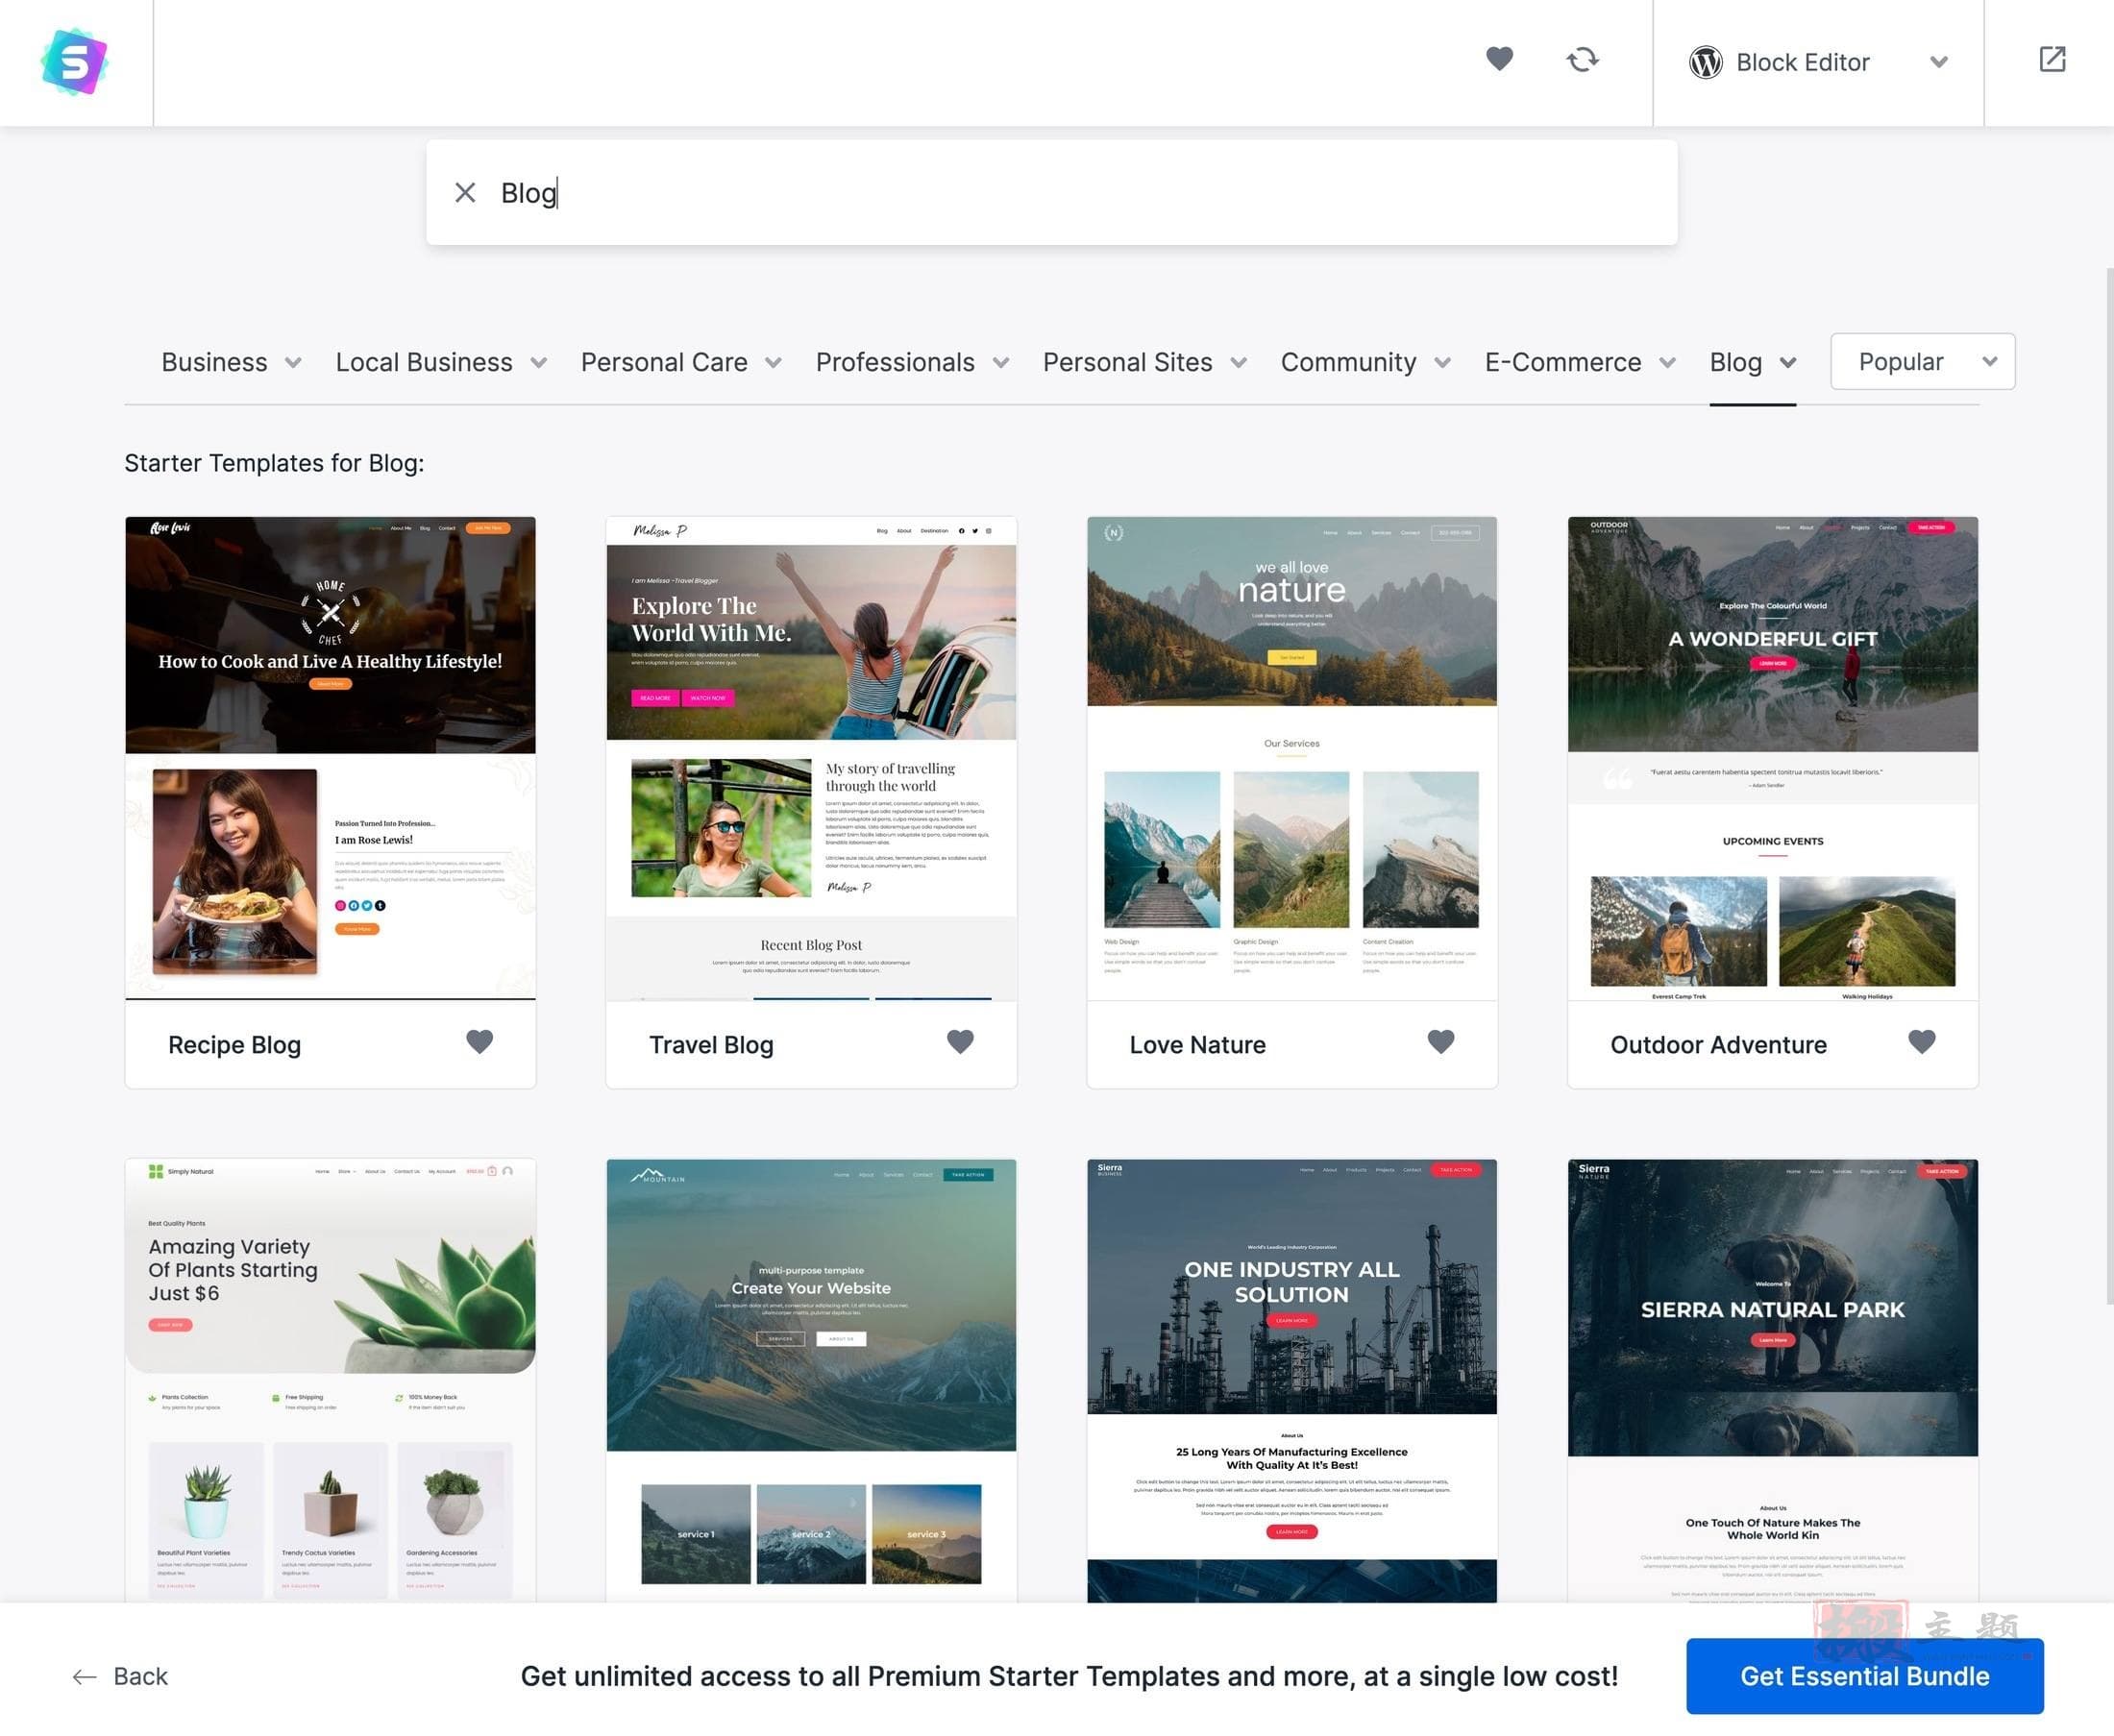Favorite the Love Nature template
Image resolution: width=2114 pixels, height=1736 pixels.
tap(1441, 1041)
